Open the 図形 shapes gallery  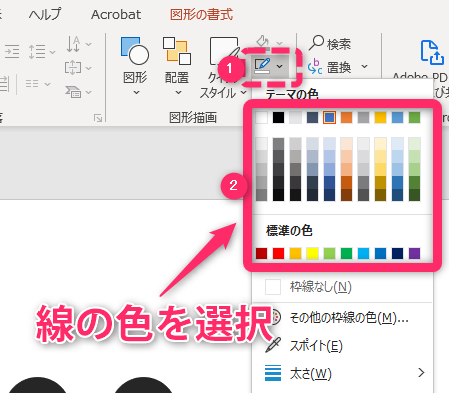135,66
